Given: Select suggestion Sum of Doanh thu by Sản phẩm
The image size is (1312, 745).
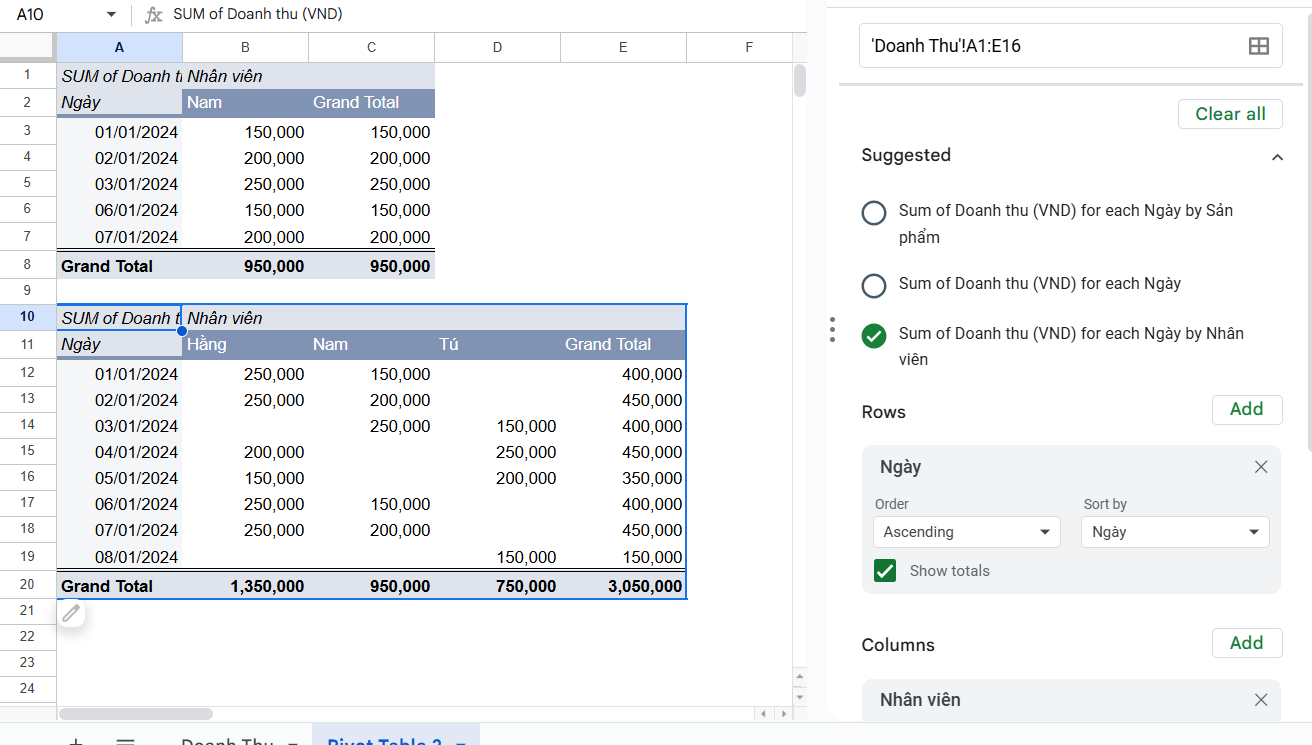Looking at the screenshot, I should (x=874, y=213).
